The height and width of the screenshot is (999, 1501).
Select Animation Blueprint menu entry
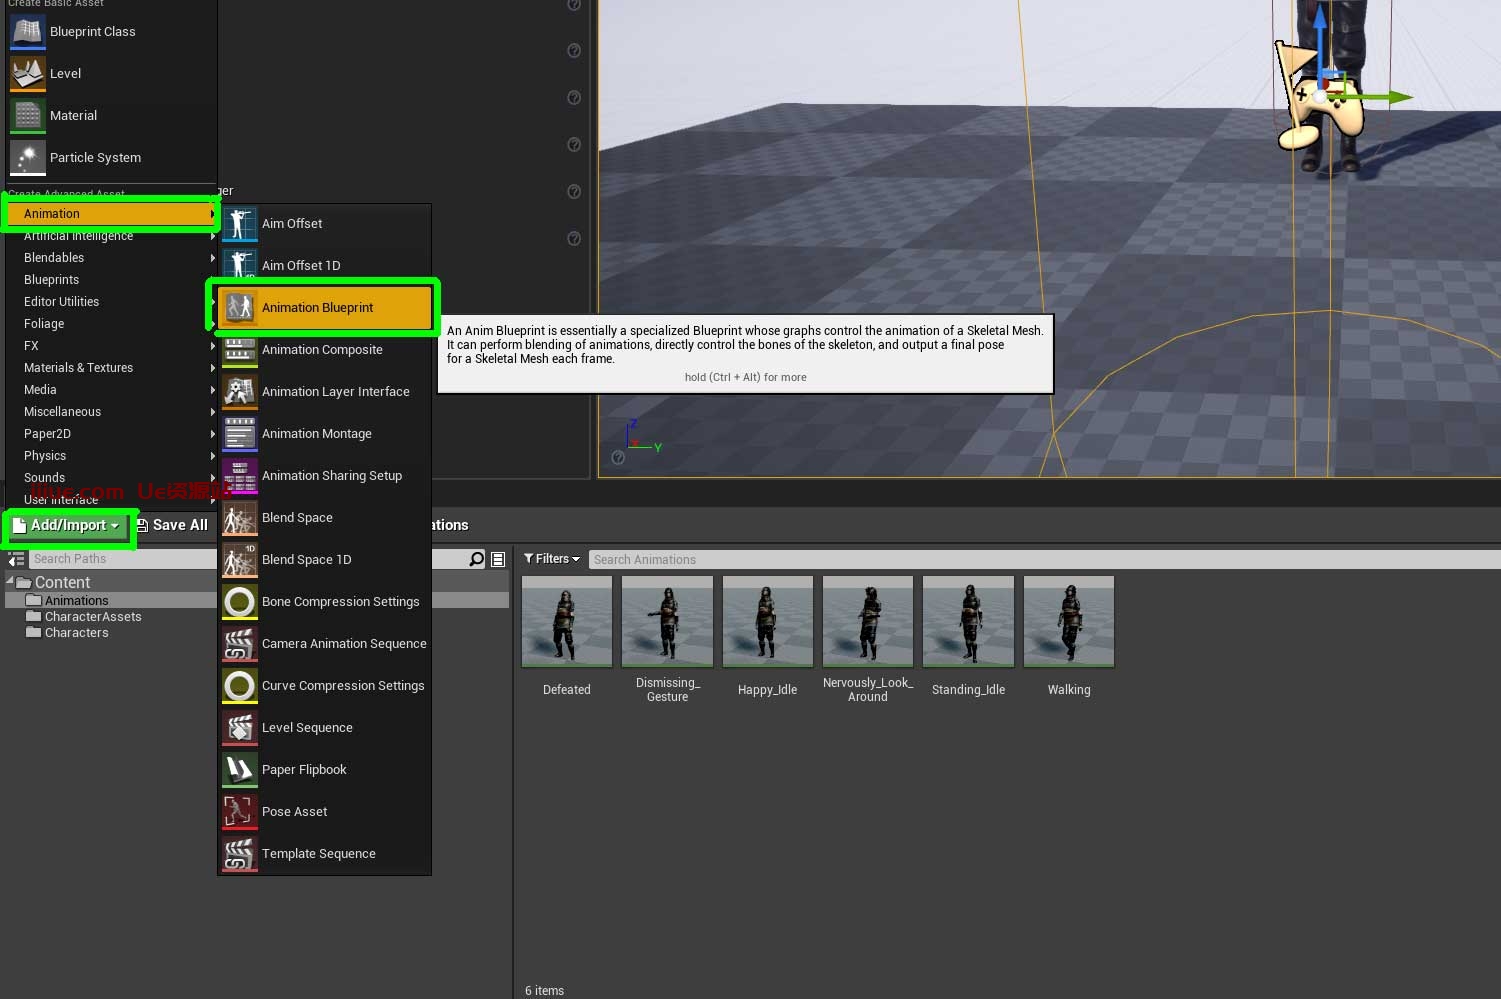[318, 308]
